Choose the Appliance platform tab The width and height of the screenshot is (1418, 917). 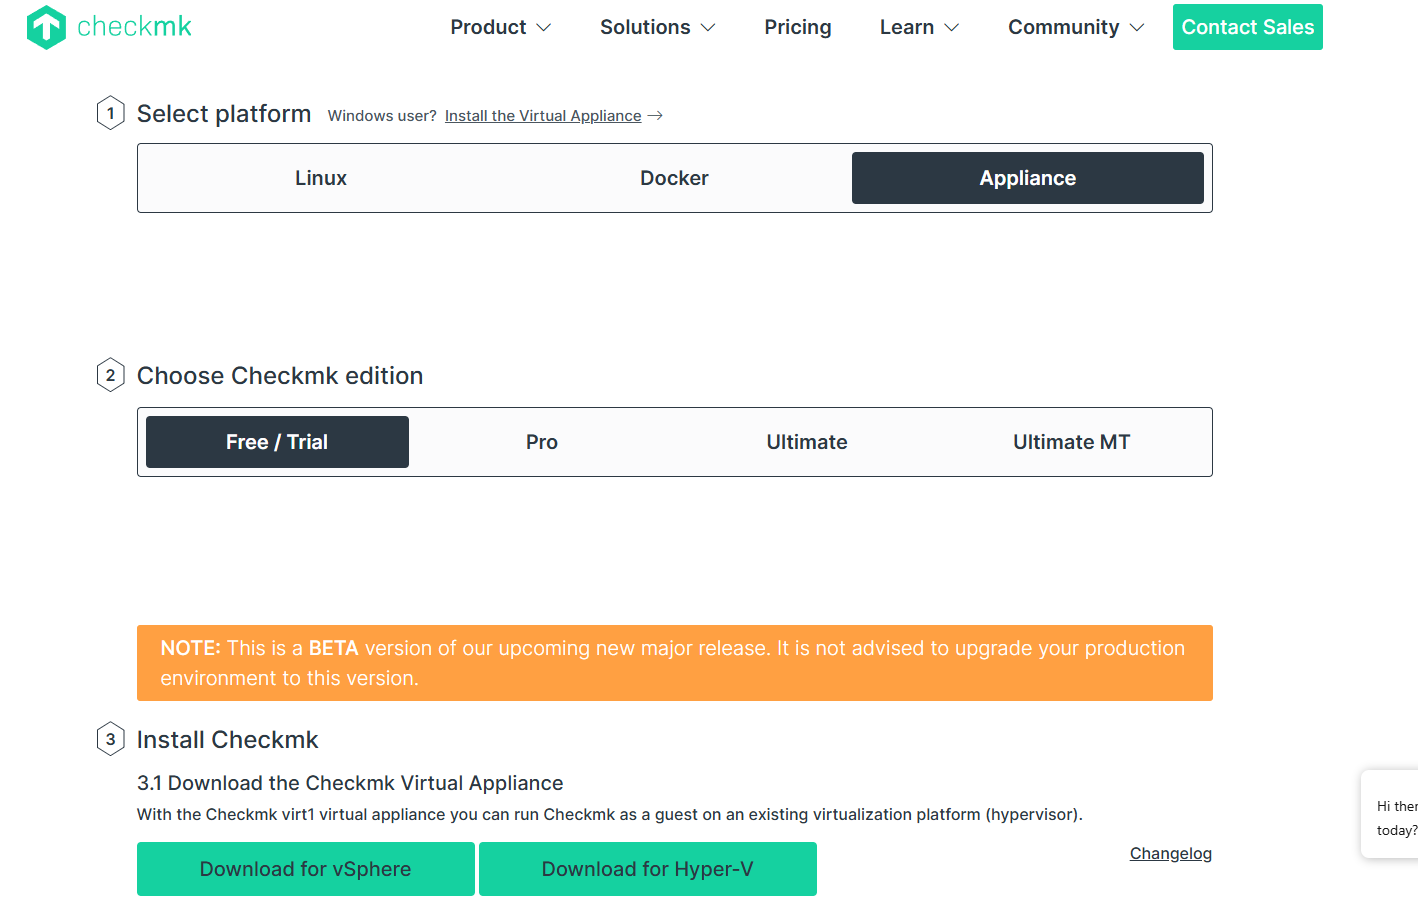pos(1028,178)
